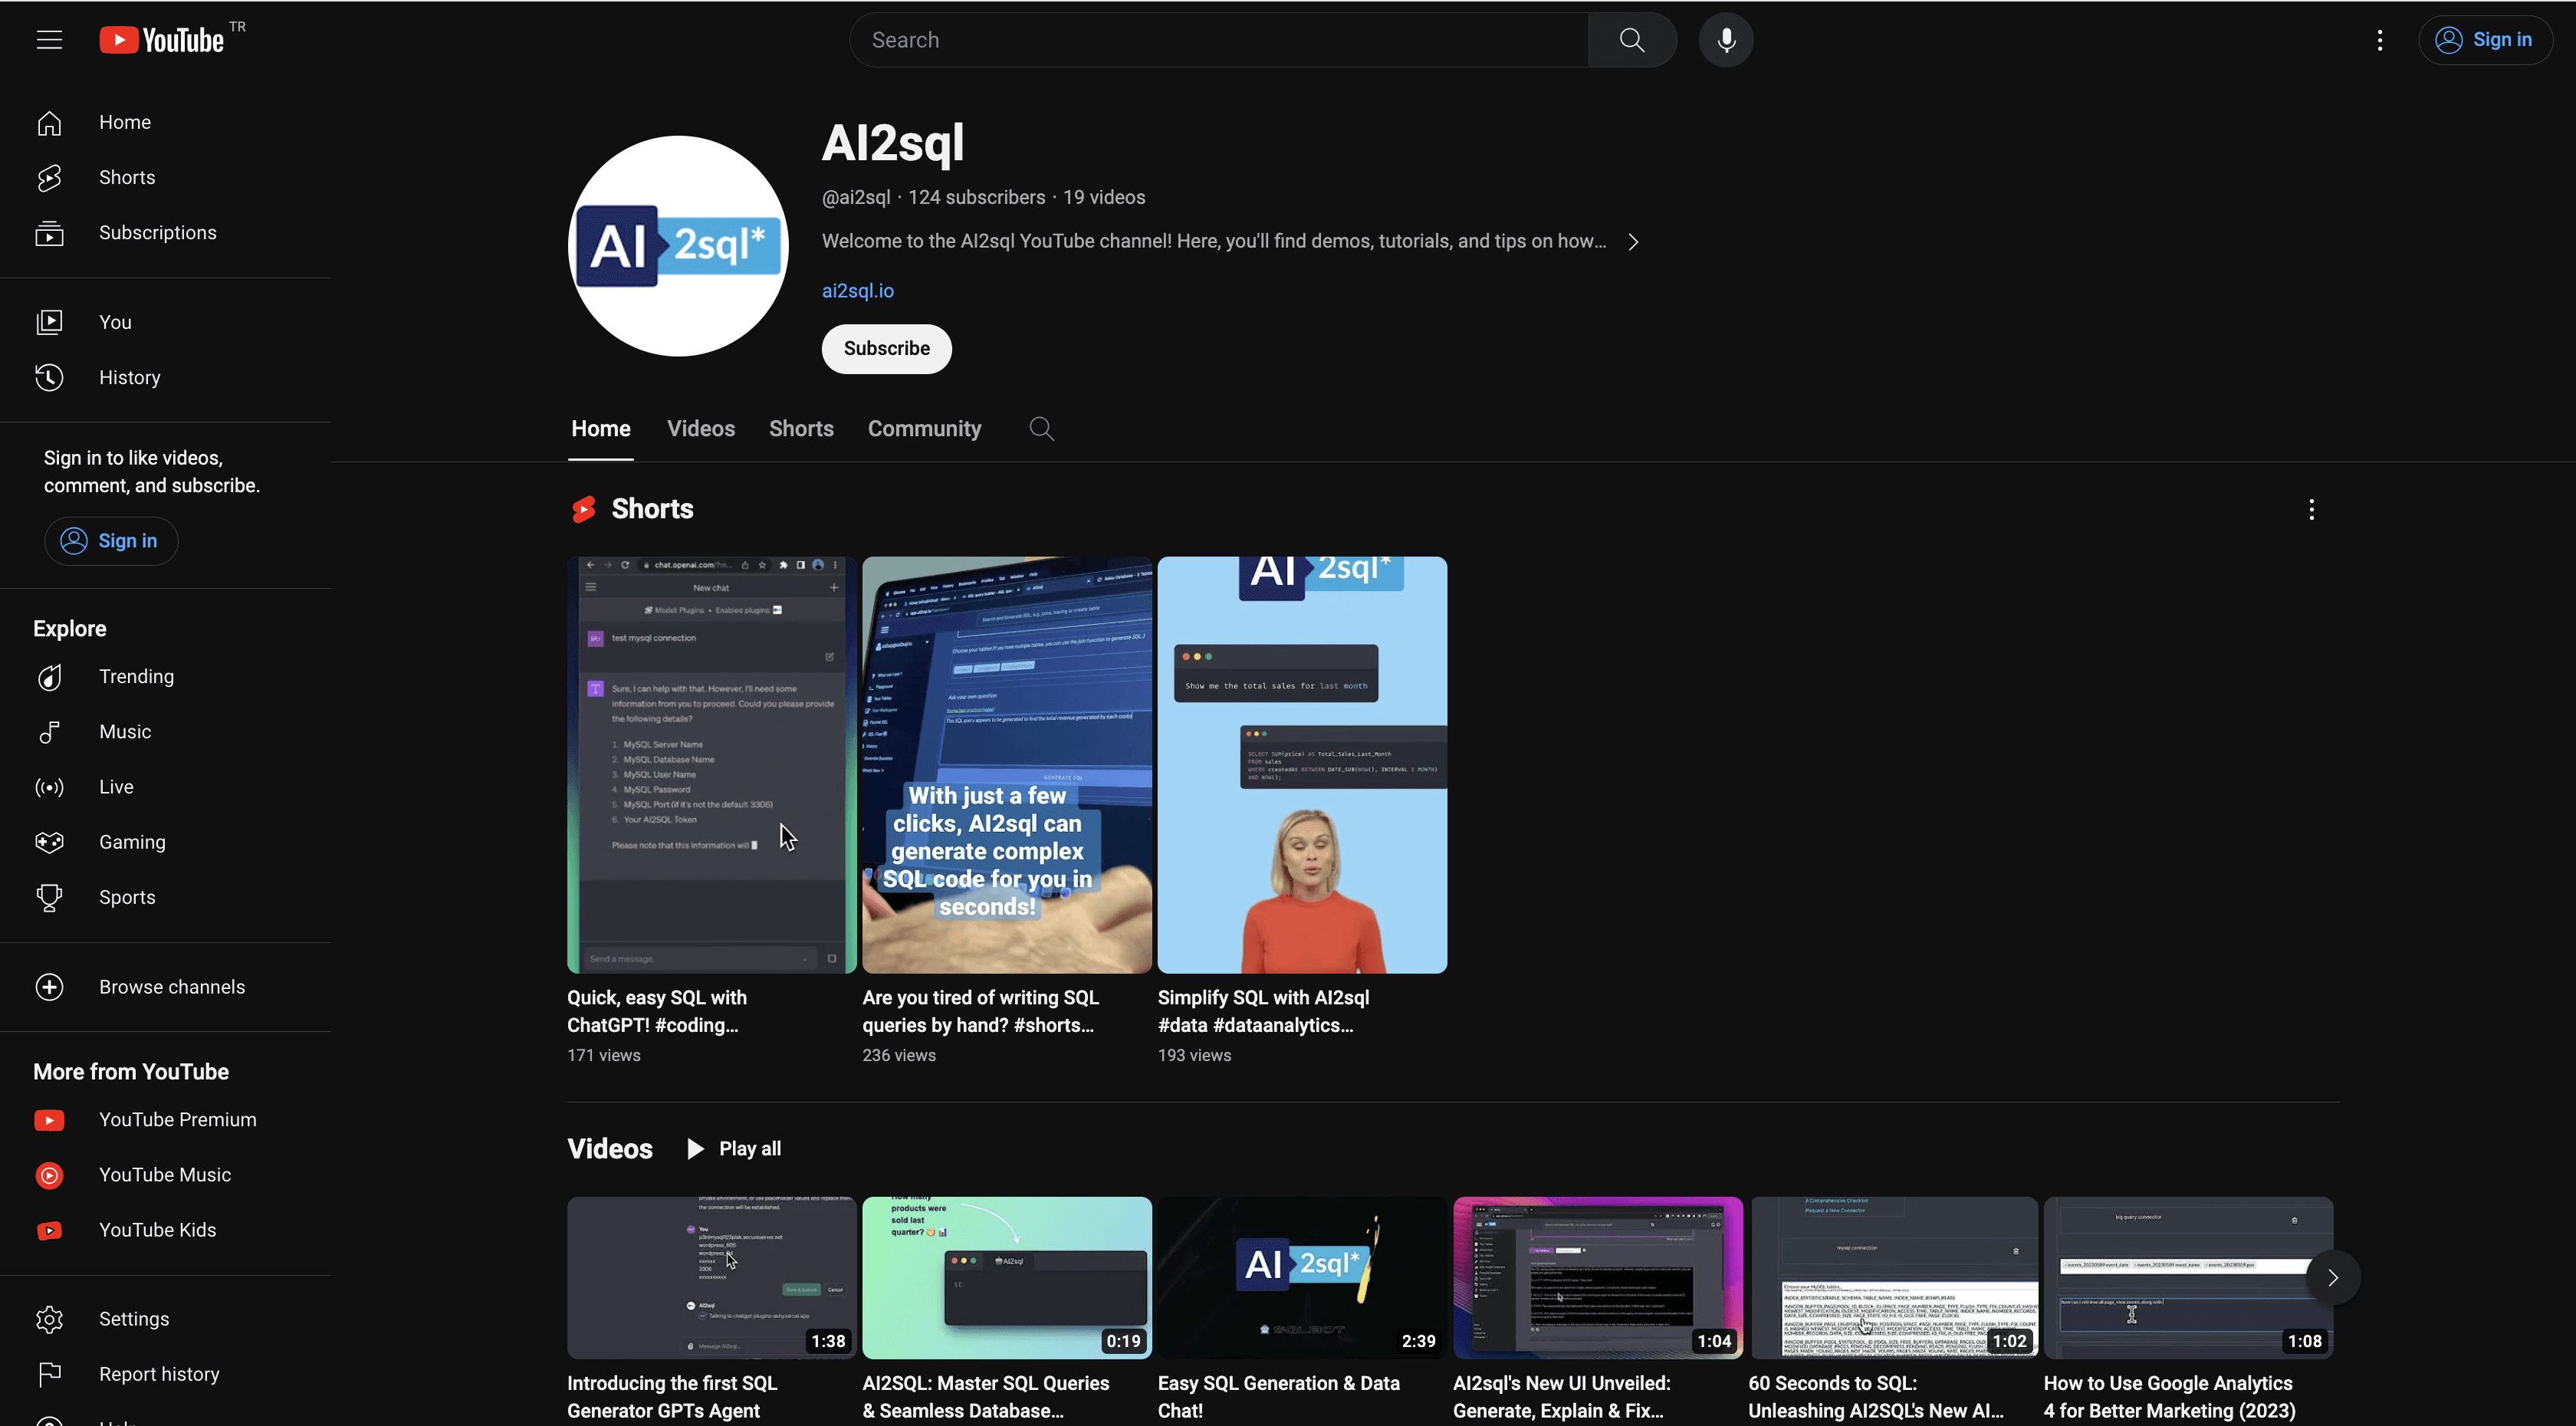2576x1426 pixels.
Task: Select the channel Home tab
Action: [x=600, y=429]
